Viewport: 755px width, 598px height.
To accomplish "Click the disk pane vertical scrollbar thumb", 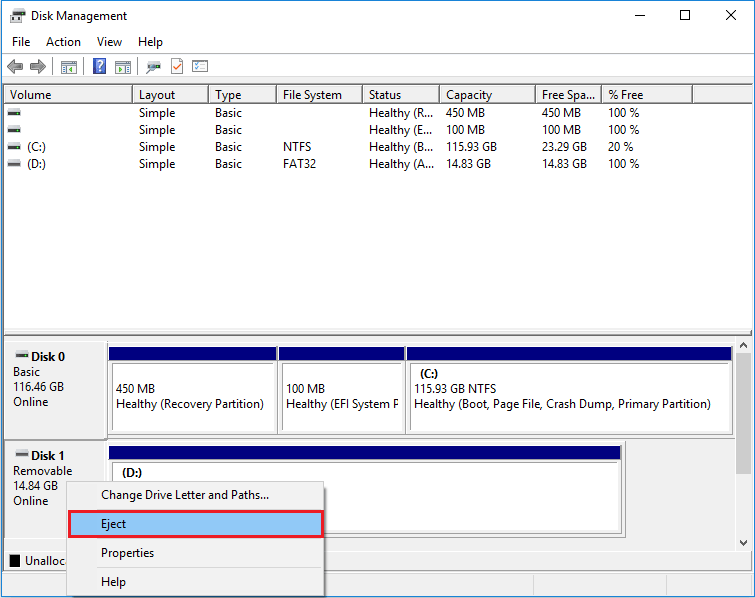I will [x=743, y=413].
